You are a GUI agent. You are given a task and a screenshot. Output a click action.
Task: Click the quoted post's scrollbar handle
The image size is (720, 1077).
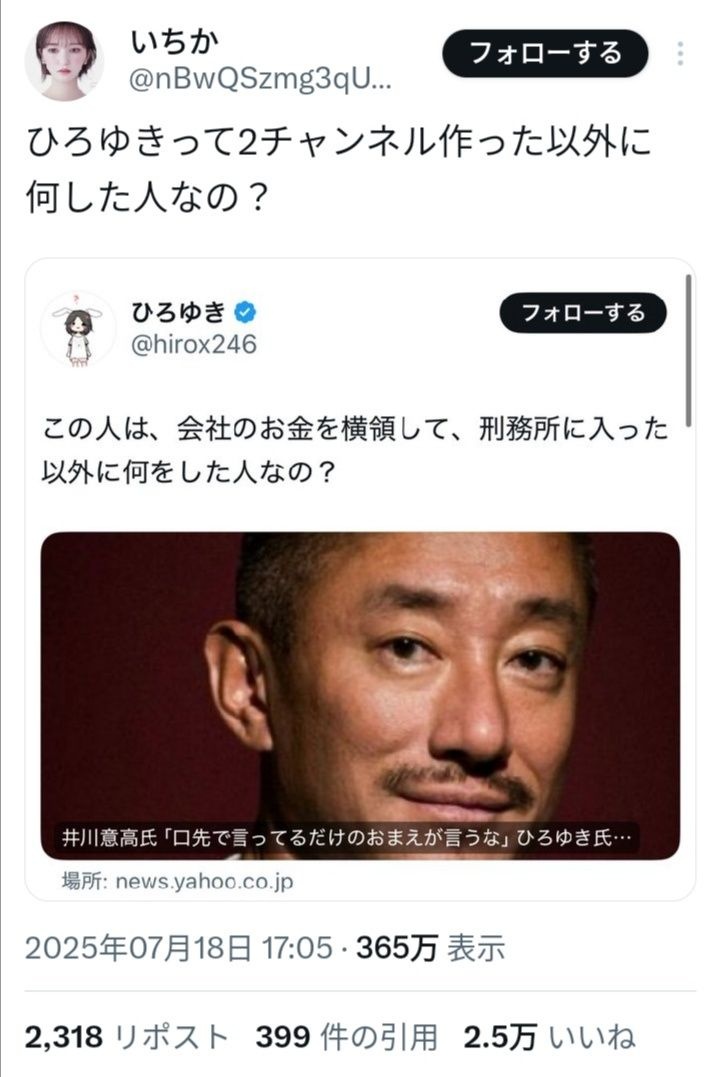point(688,350)
